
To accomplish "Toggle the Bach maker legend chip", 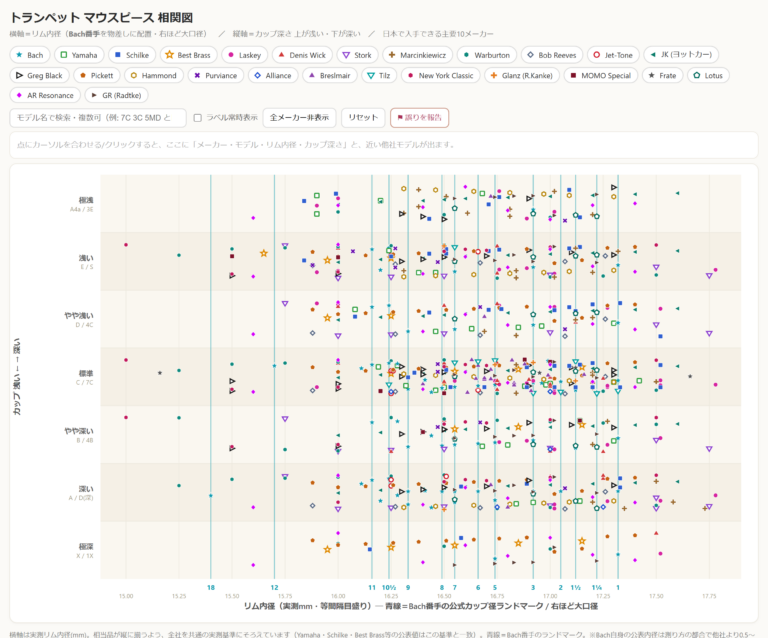I will tap(30, 55).
